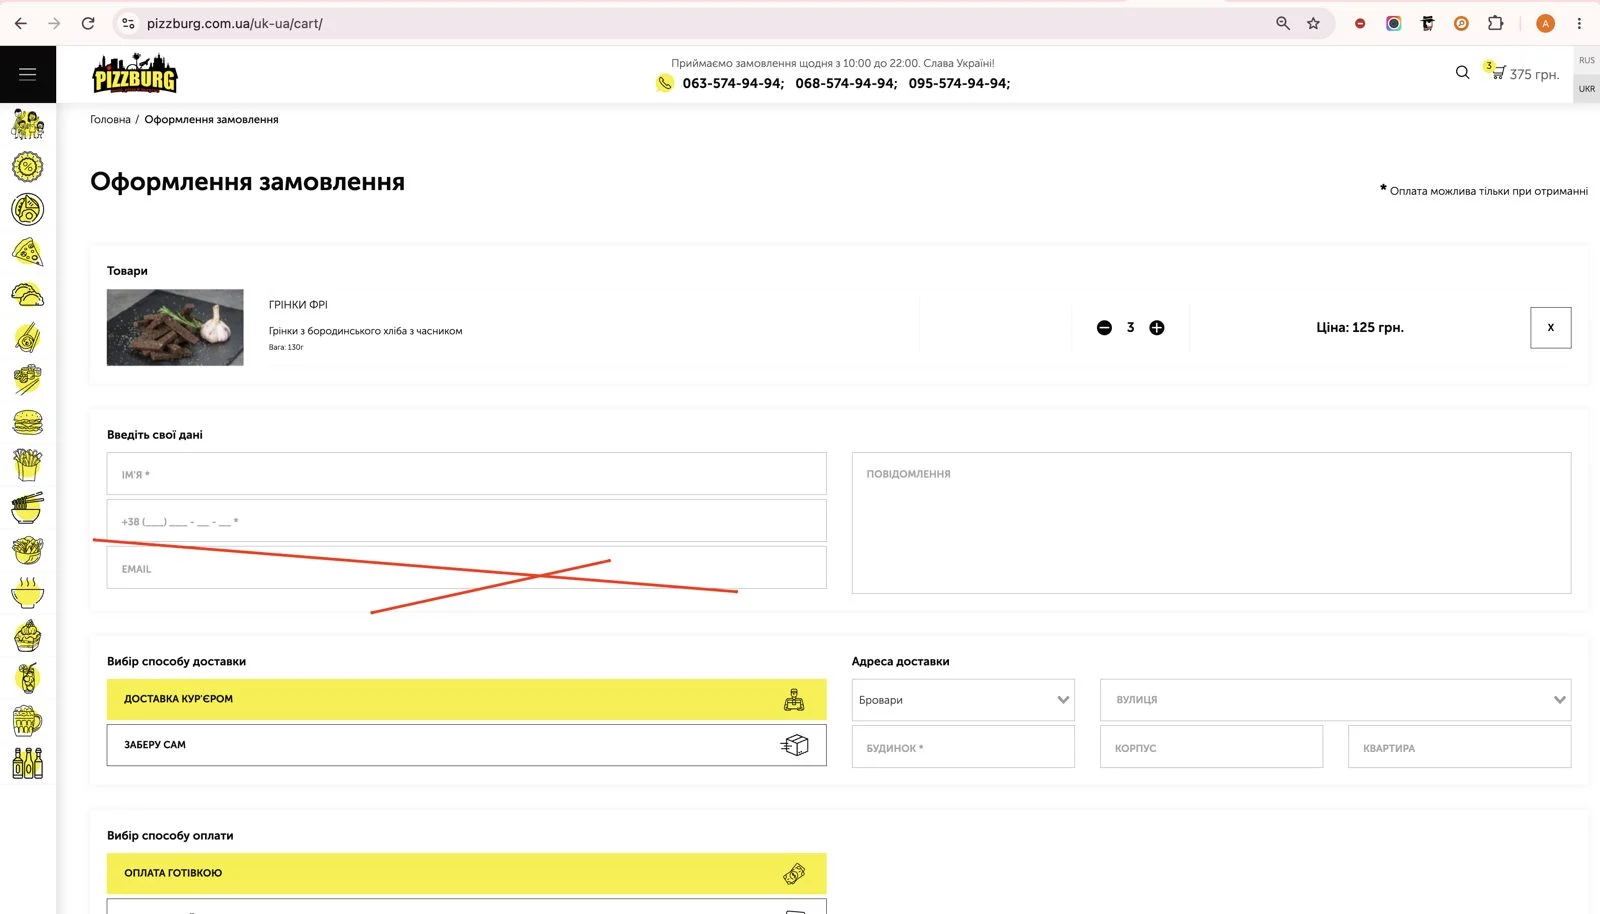Select the ДОСТАВКА КУР'ЄРОМ delivery option
The height and width of the screenshot is (914, 1600).
click(x=467, y=699)
